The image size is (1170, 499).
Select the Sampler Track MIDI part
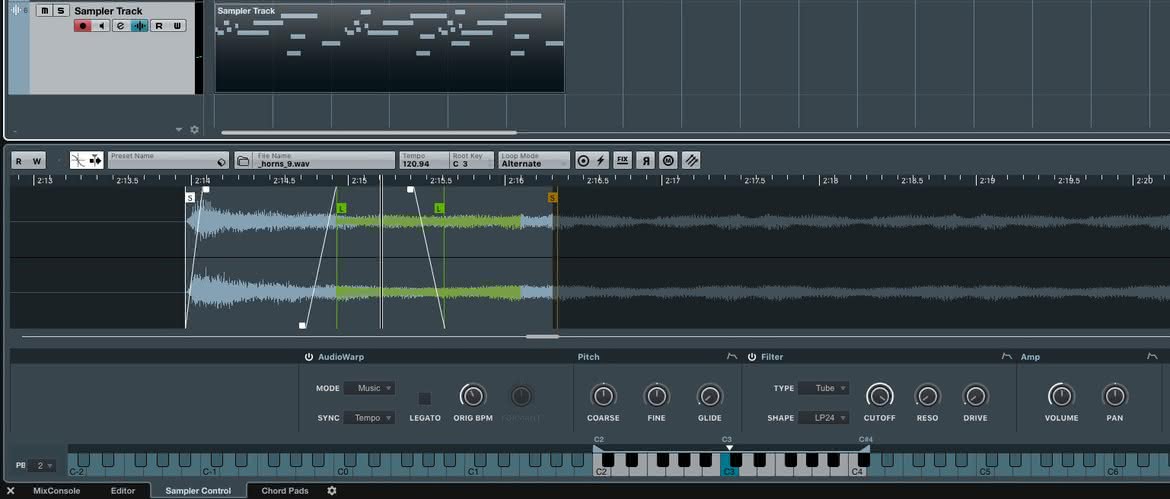click(x=390, y=48)
